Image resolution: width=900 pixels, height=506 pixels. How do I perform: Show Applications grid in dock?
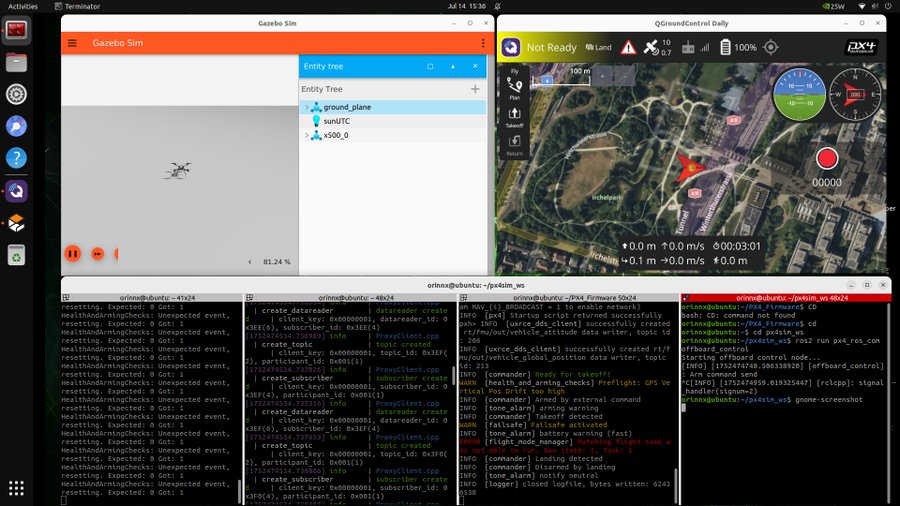click(16, 488)
